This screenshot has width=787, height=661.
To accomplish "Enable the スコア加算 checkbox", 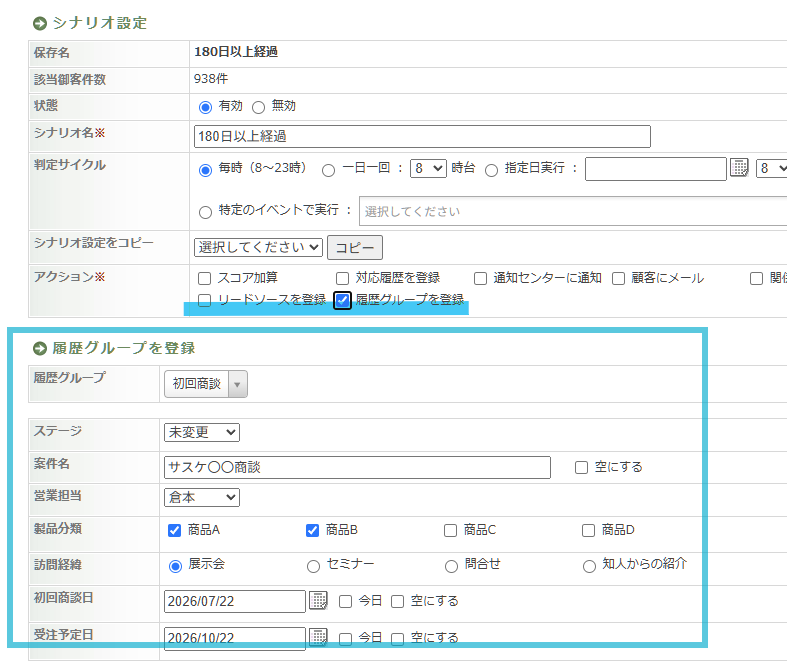I will coord(204,278).
